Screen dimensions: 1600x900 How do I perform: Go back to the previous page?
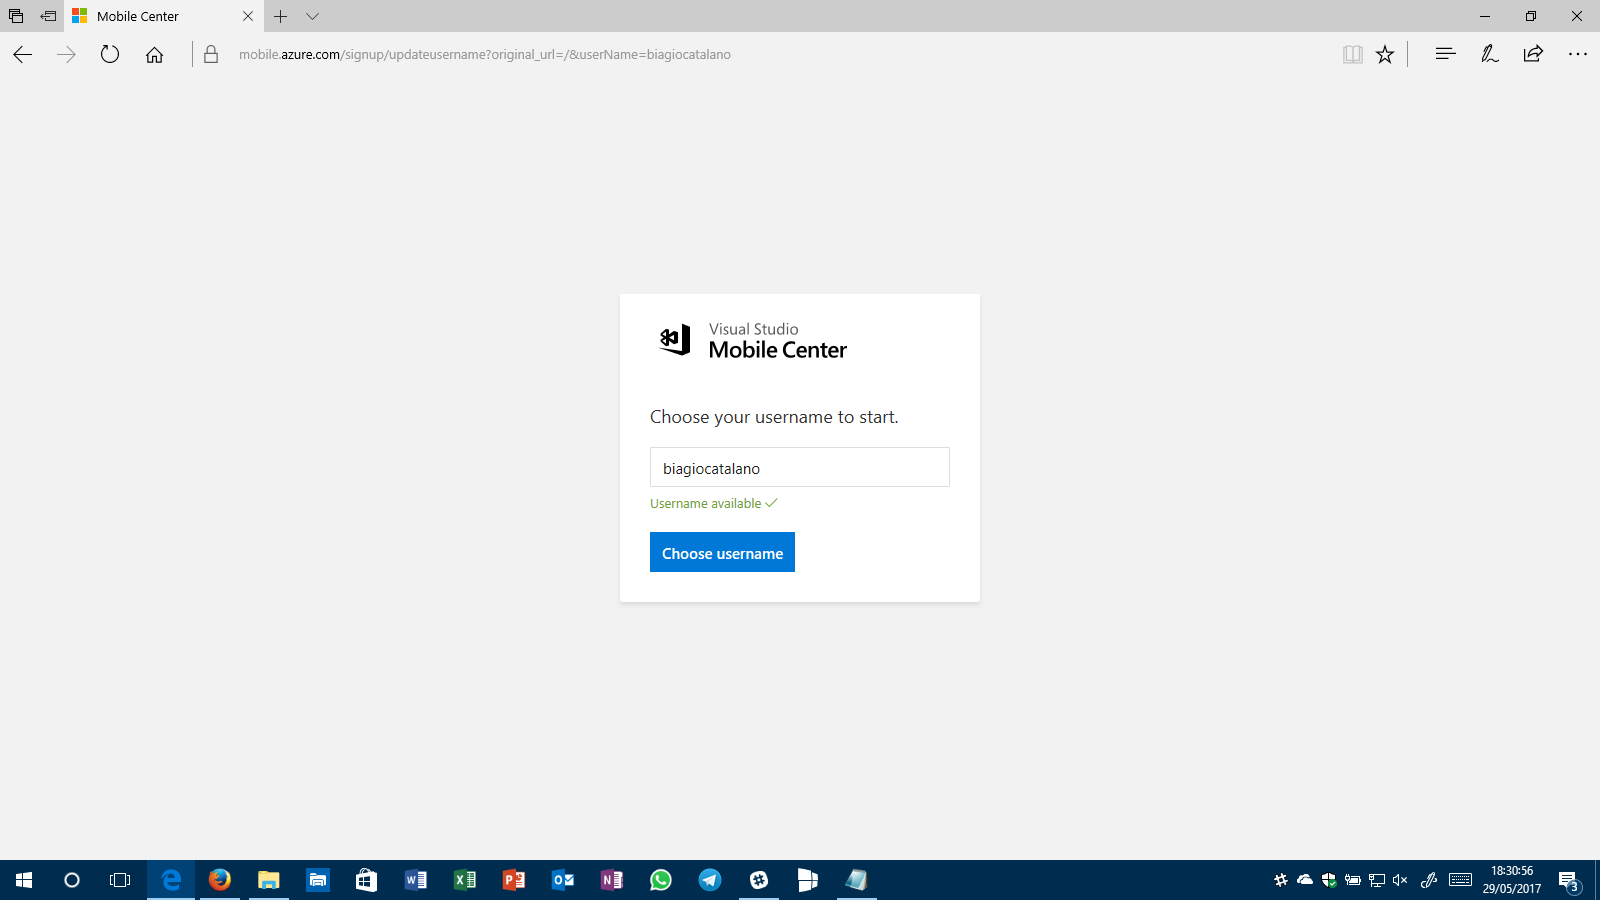tap(23, 55)
